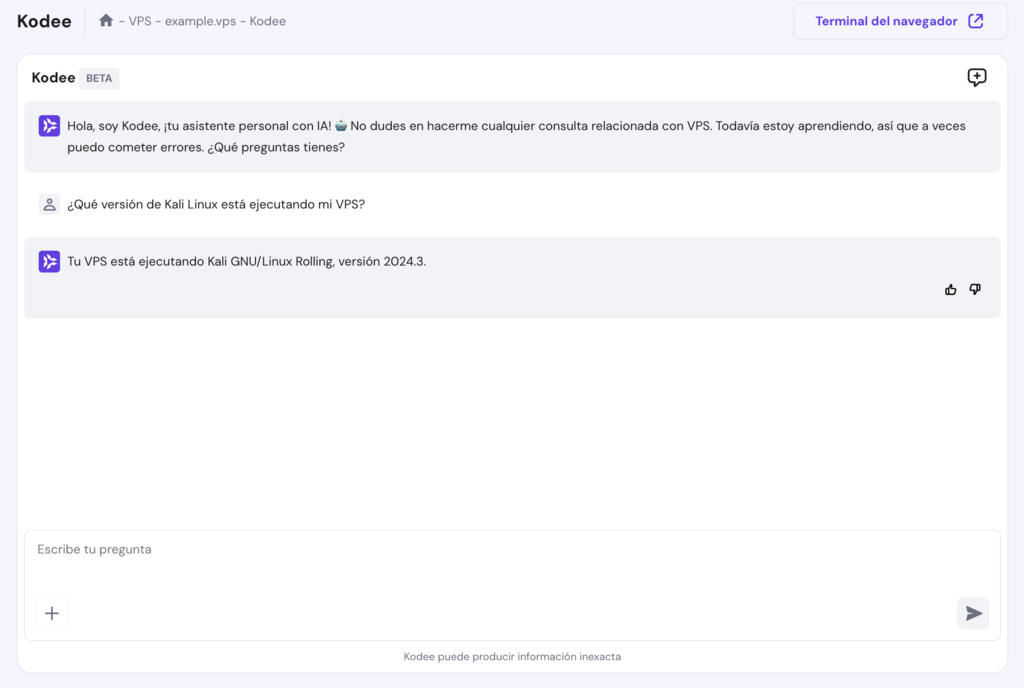Click the home icon in the breadcrumb
Screen dimensions: 1024x688
click(106, 21)
